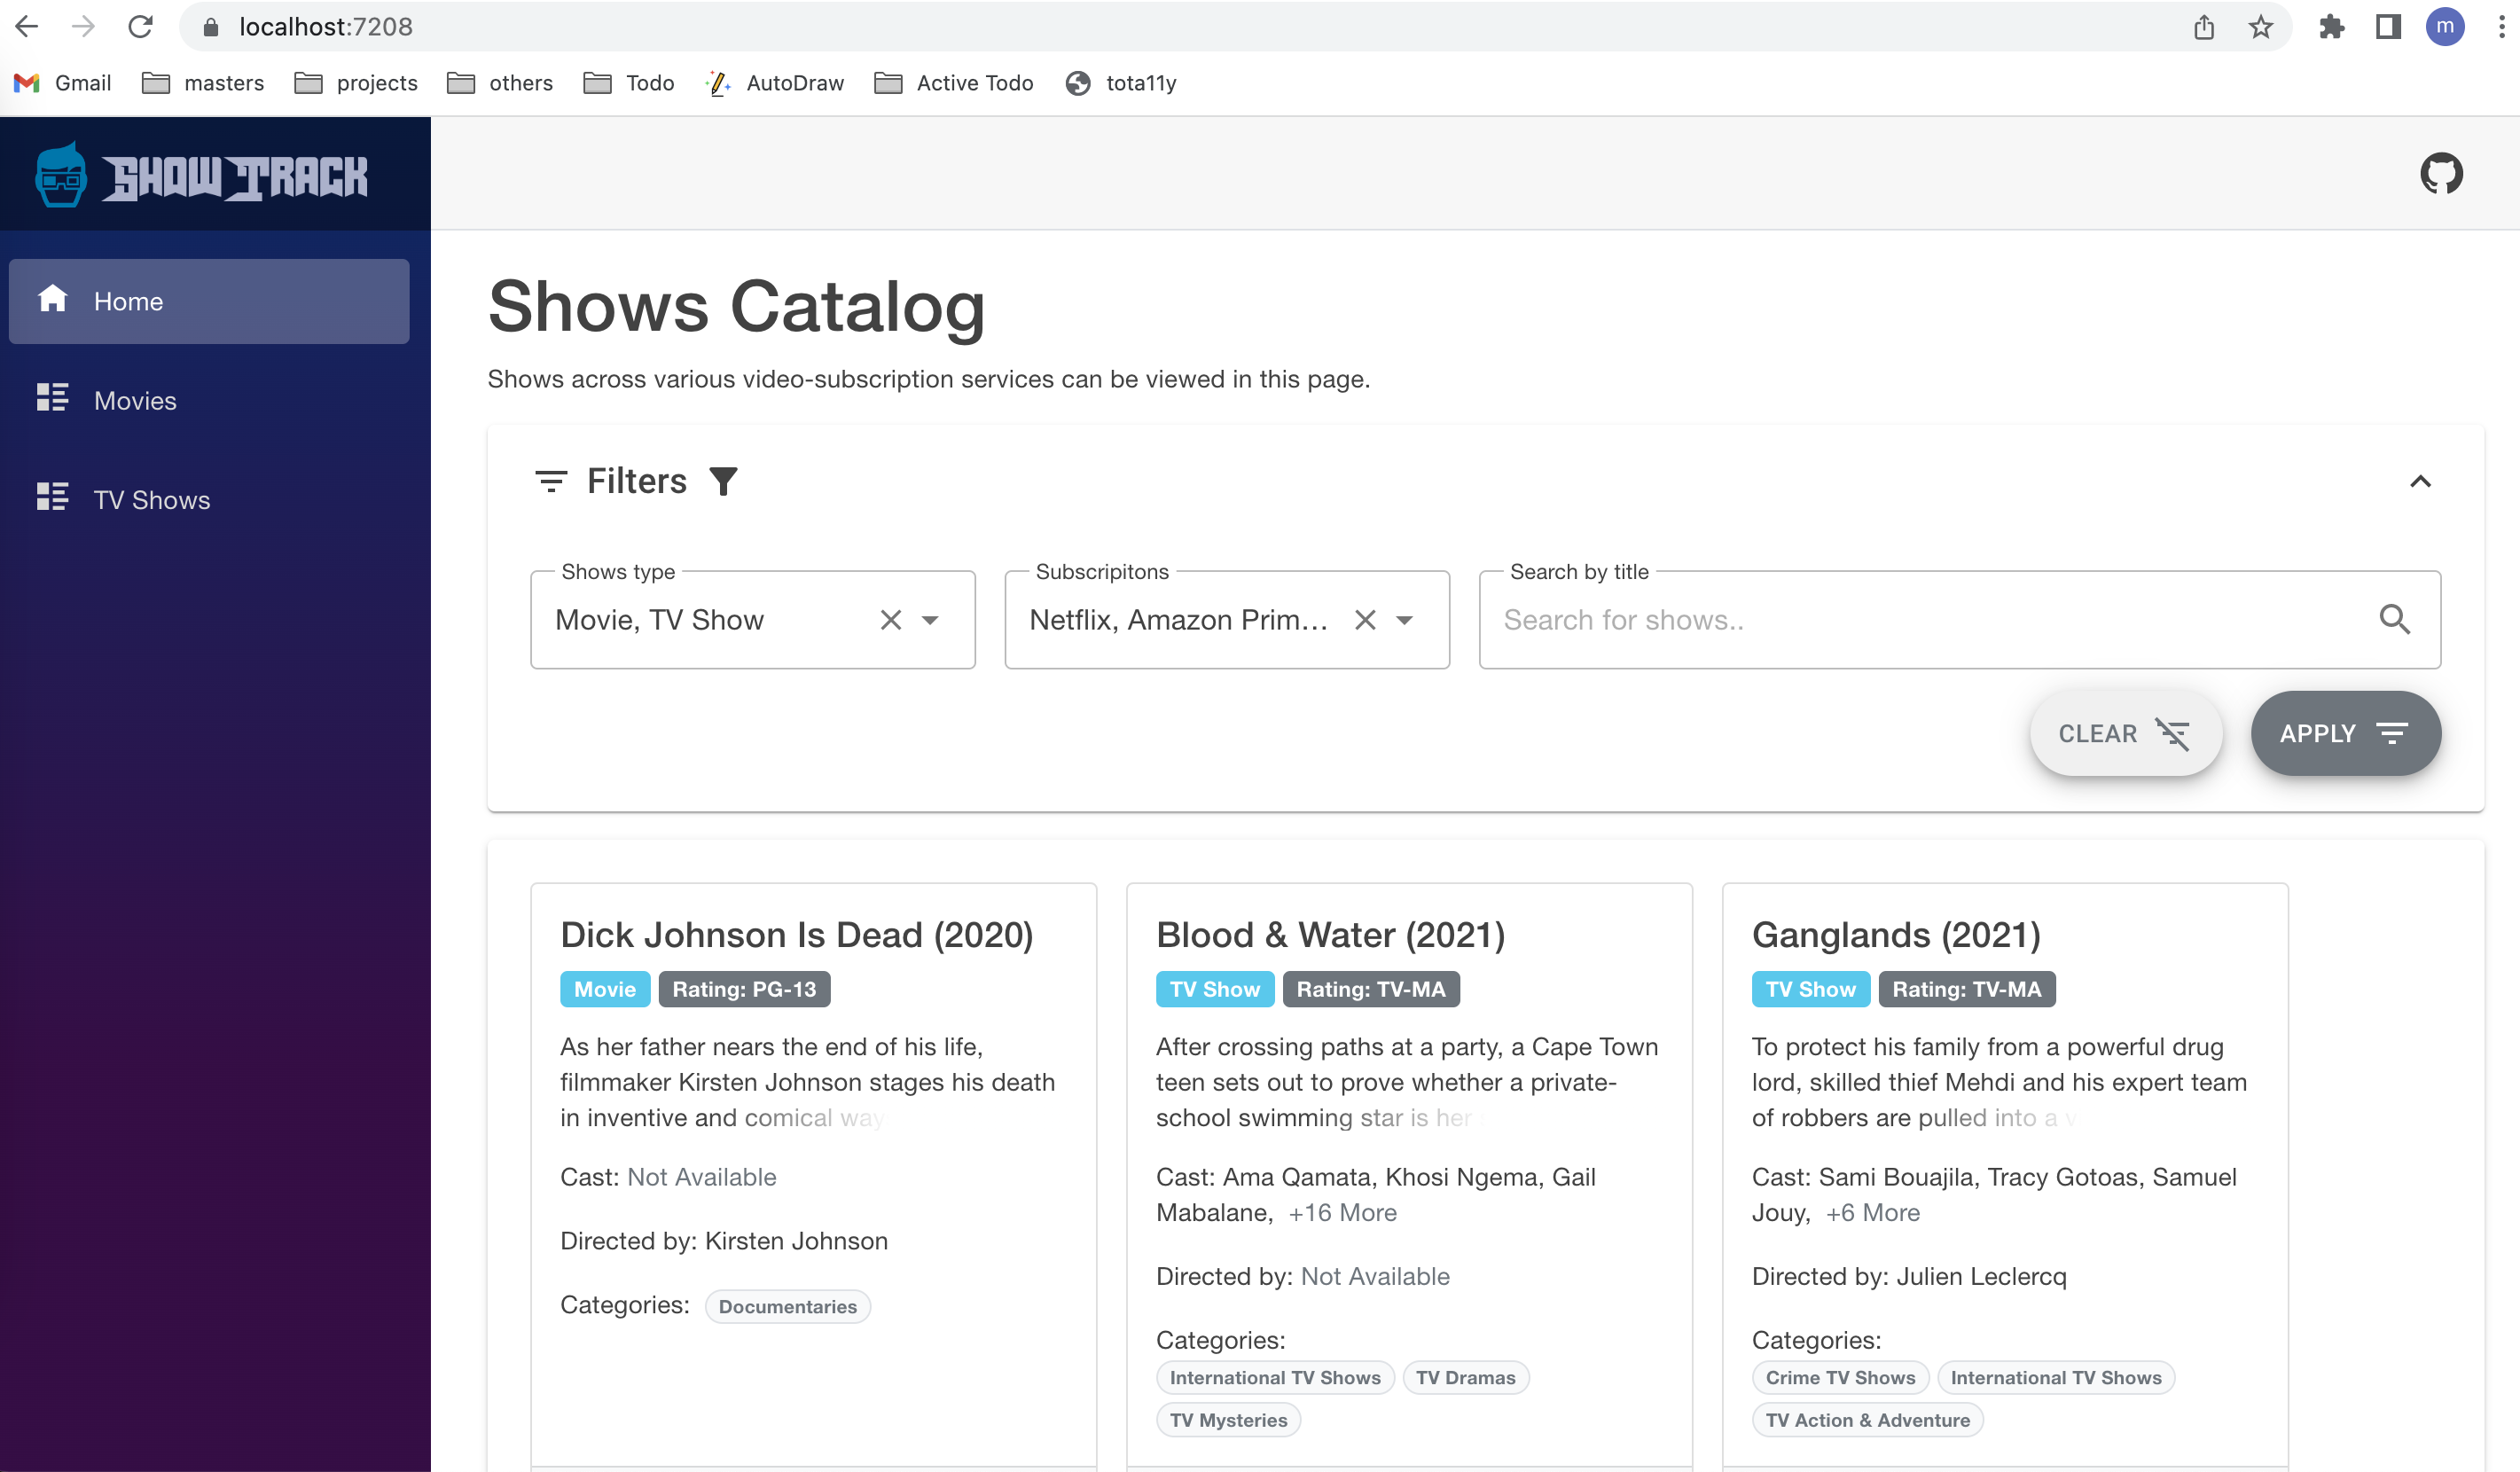Image resolution: width=2520 pixels, height=1472 pixels.
Task: Collapse the Filters panel
Action: [x=2420, y=482]
